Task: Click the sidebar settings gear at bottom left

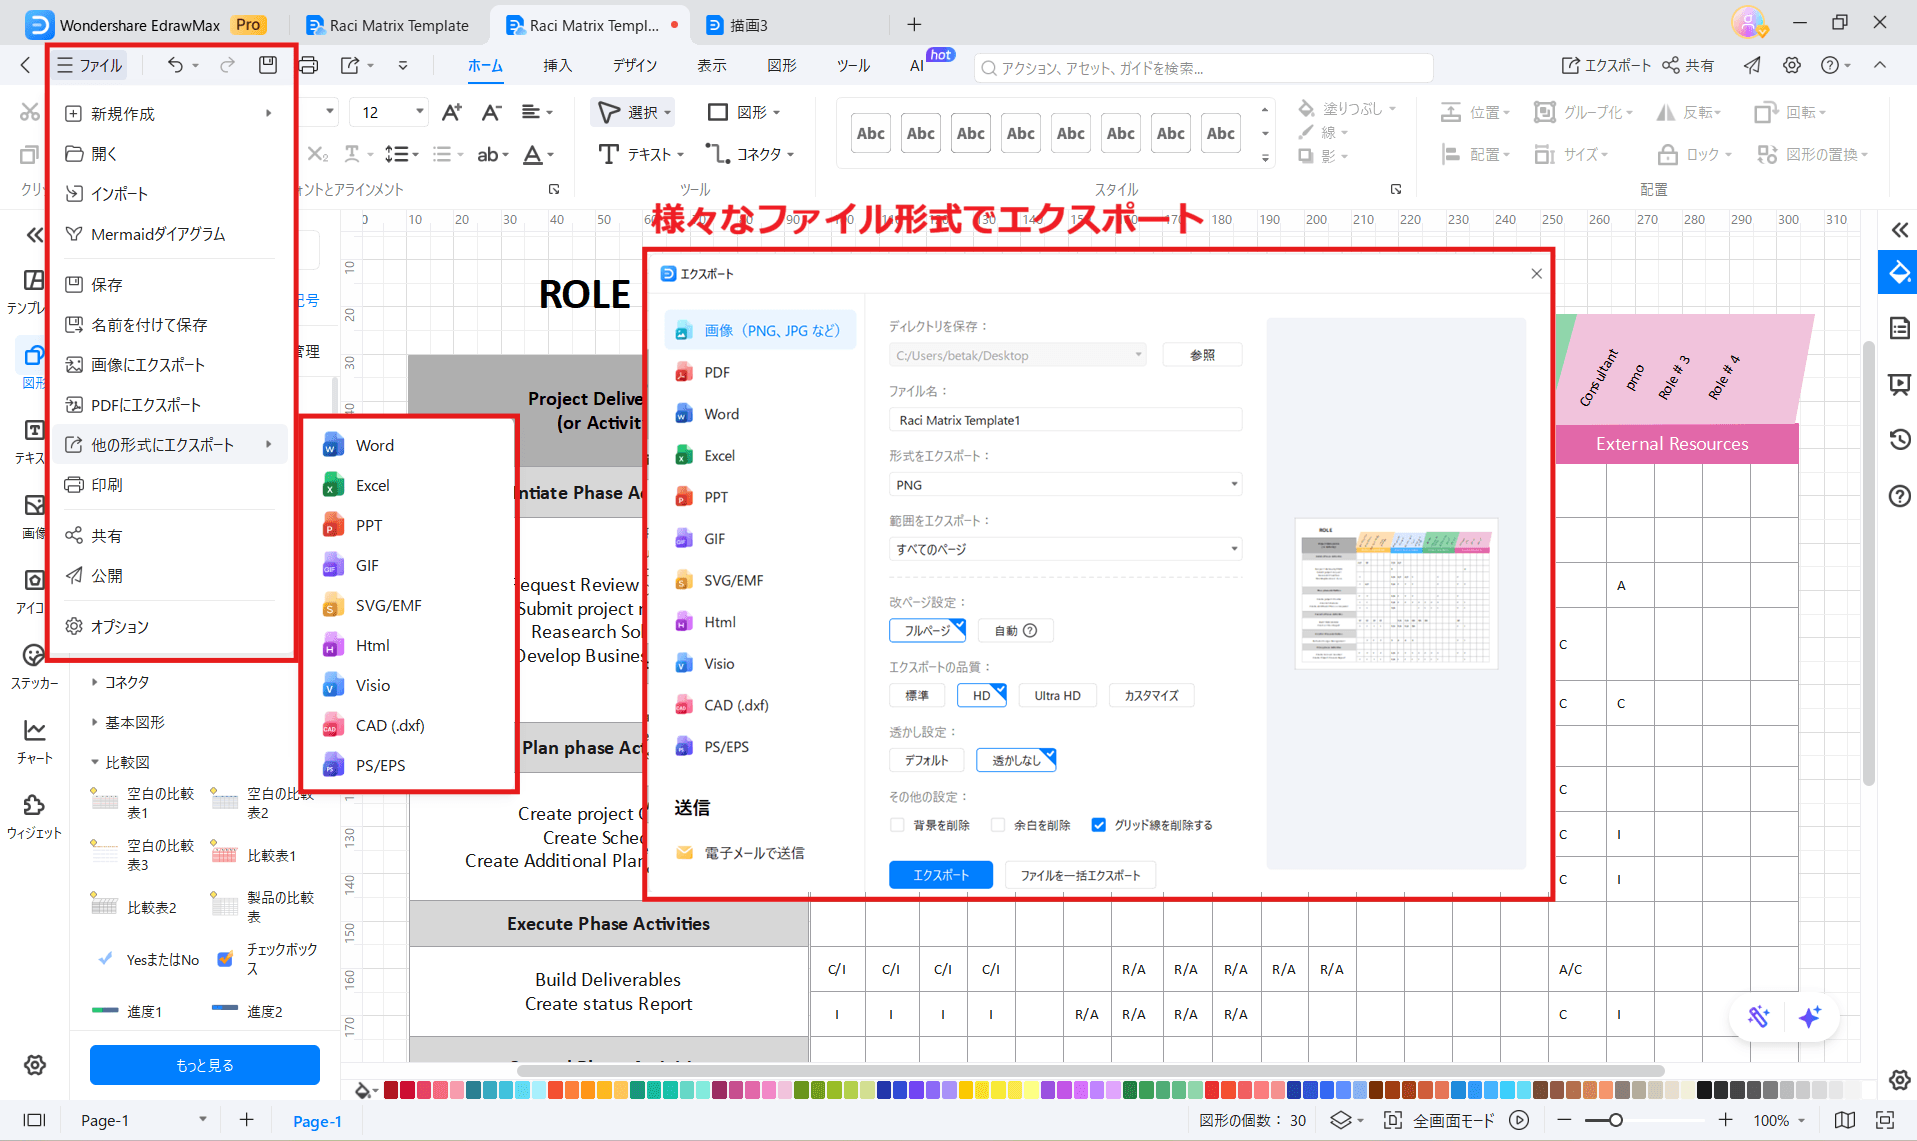Action: coord(35,1065)
